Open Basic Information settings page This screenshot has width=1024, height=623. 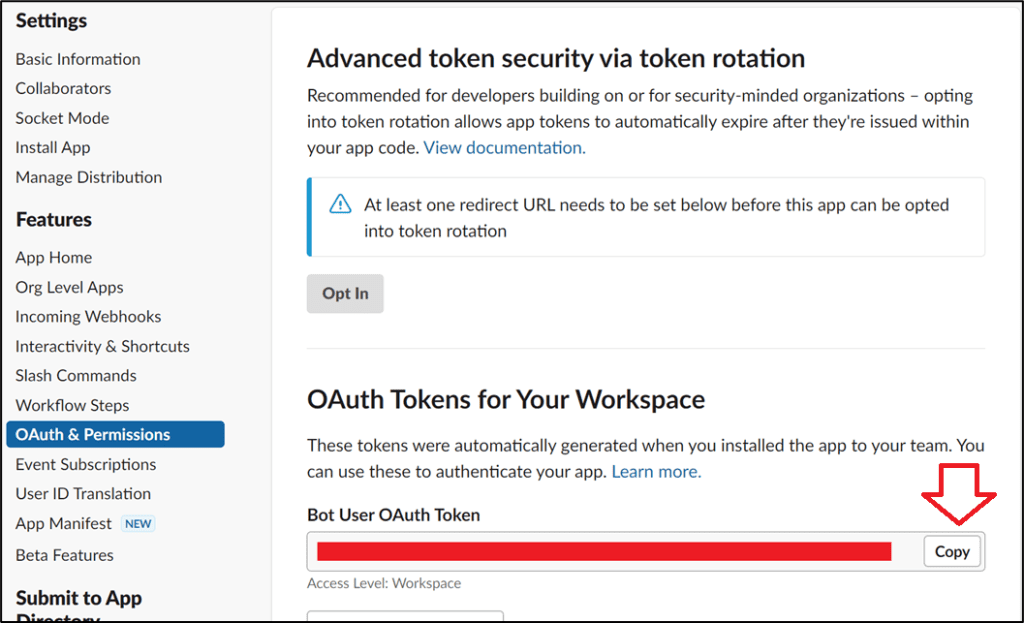[x=78, y=59]
